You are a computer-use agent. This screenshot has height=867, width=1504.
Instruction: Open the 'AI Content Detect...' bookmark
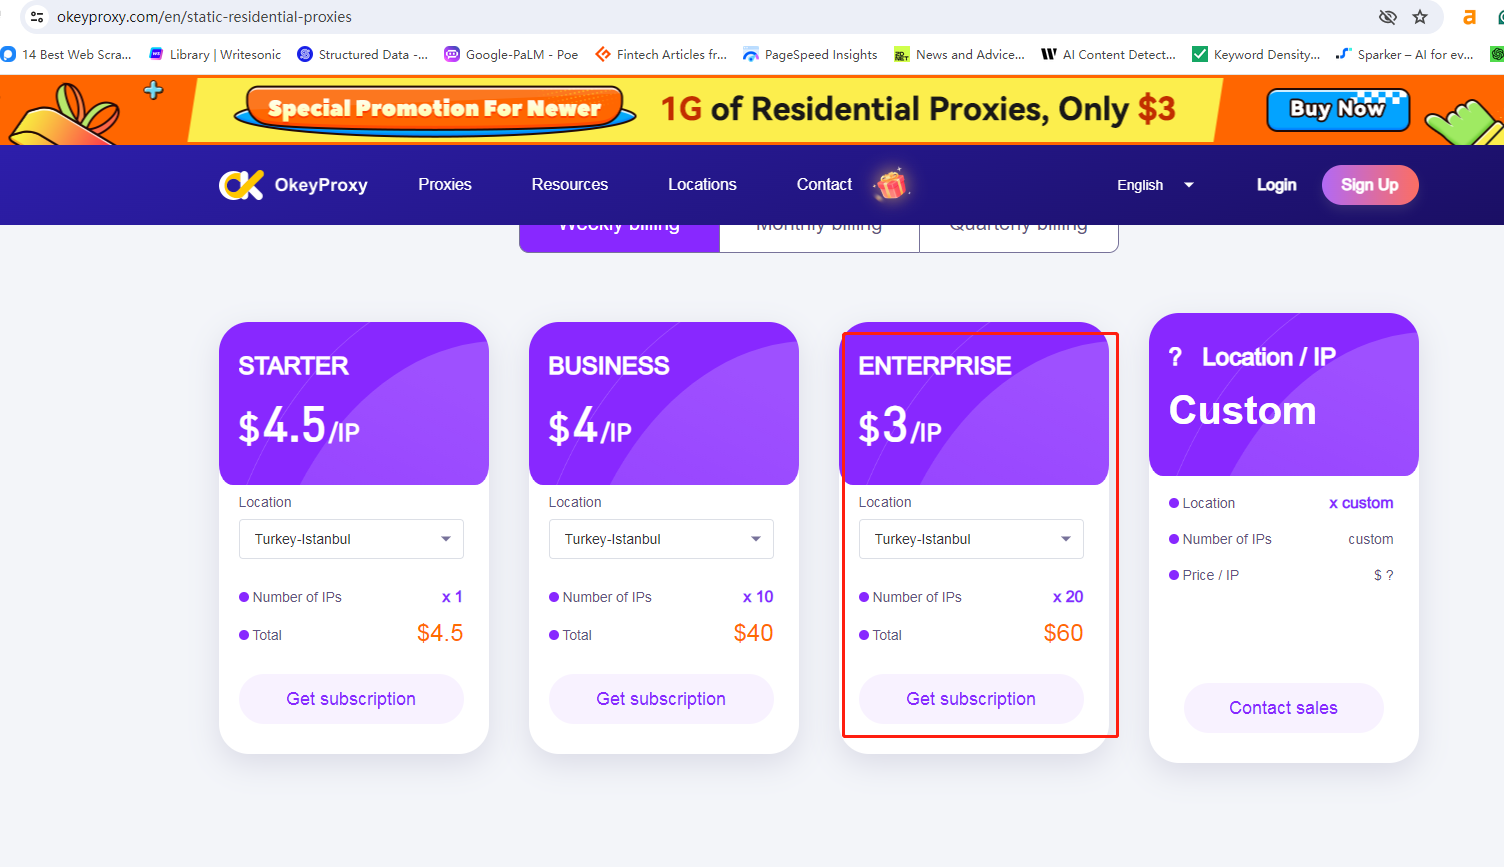tap(1108, 55)
